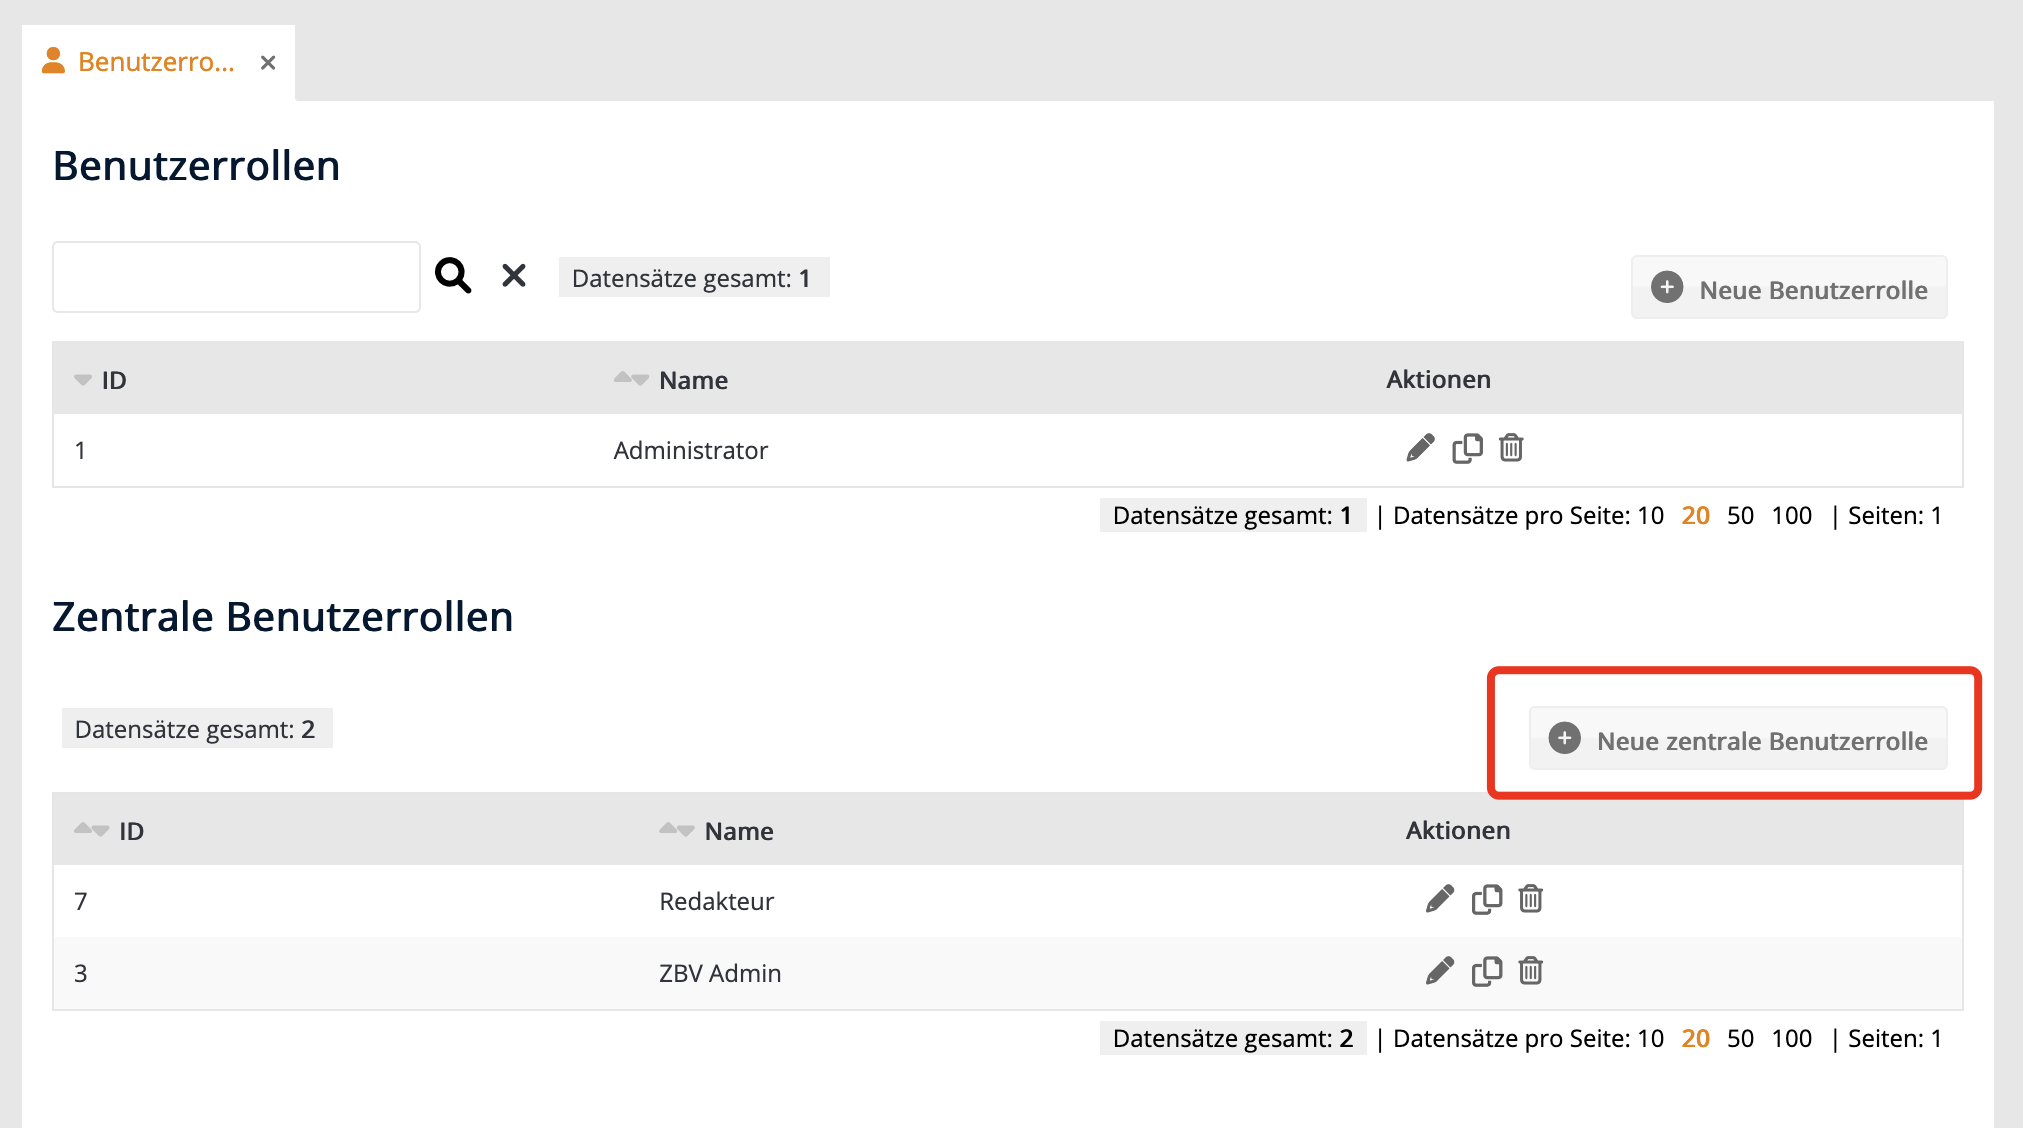The height and width of the screenshot is (1128, 2023).
Task: Copy the ZBV Admin role
Action: [1487, 971]
